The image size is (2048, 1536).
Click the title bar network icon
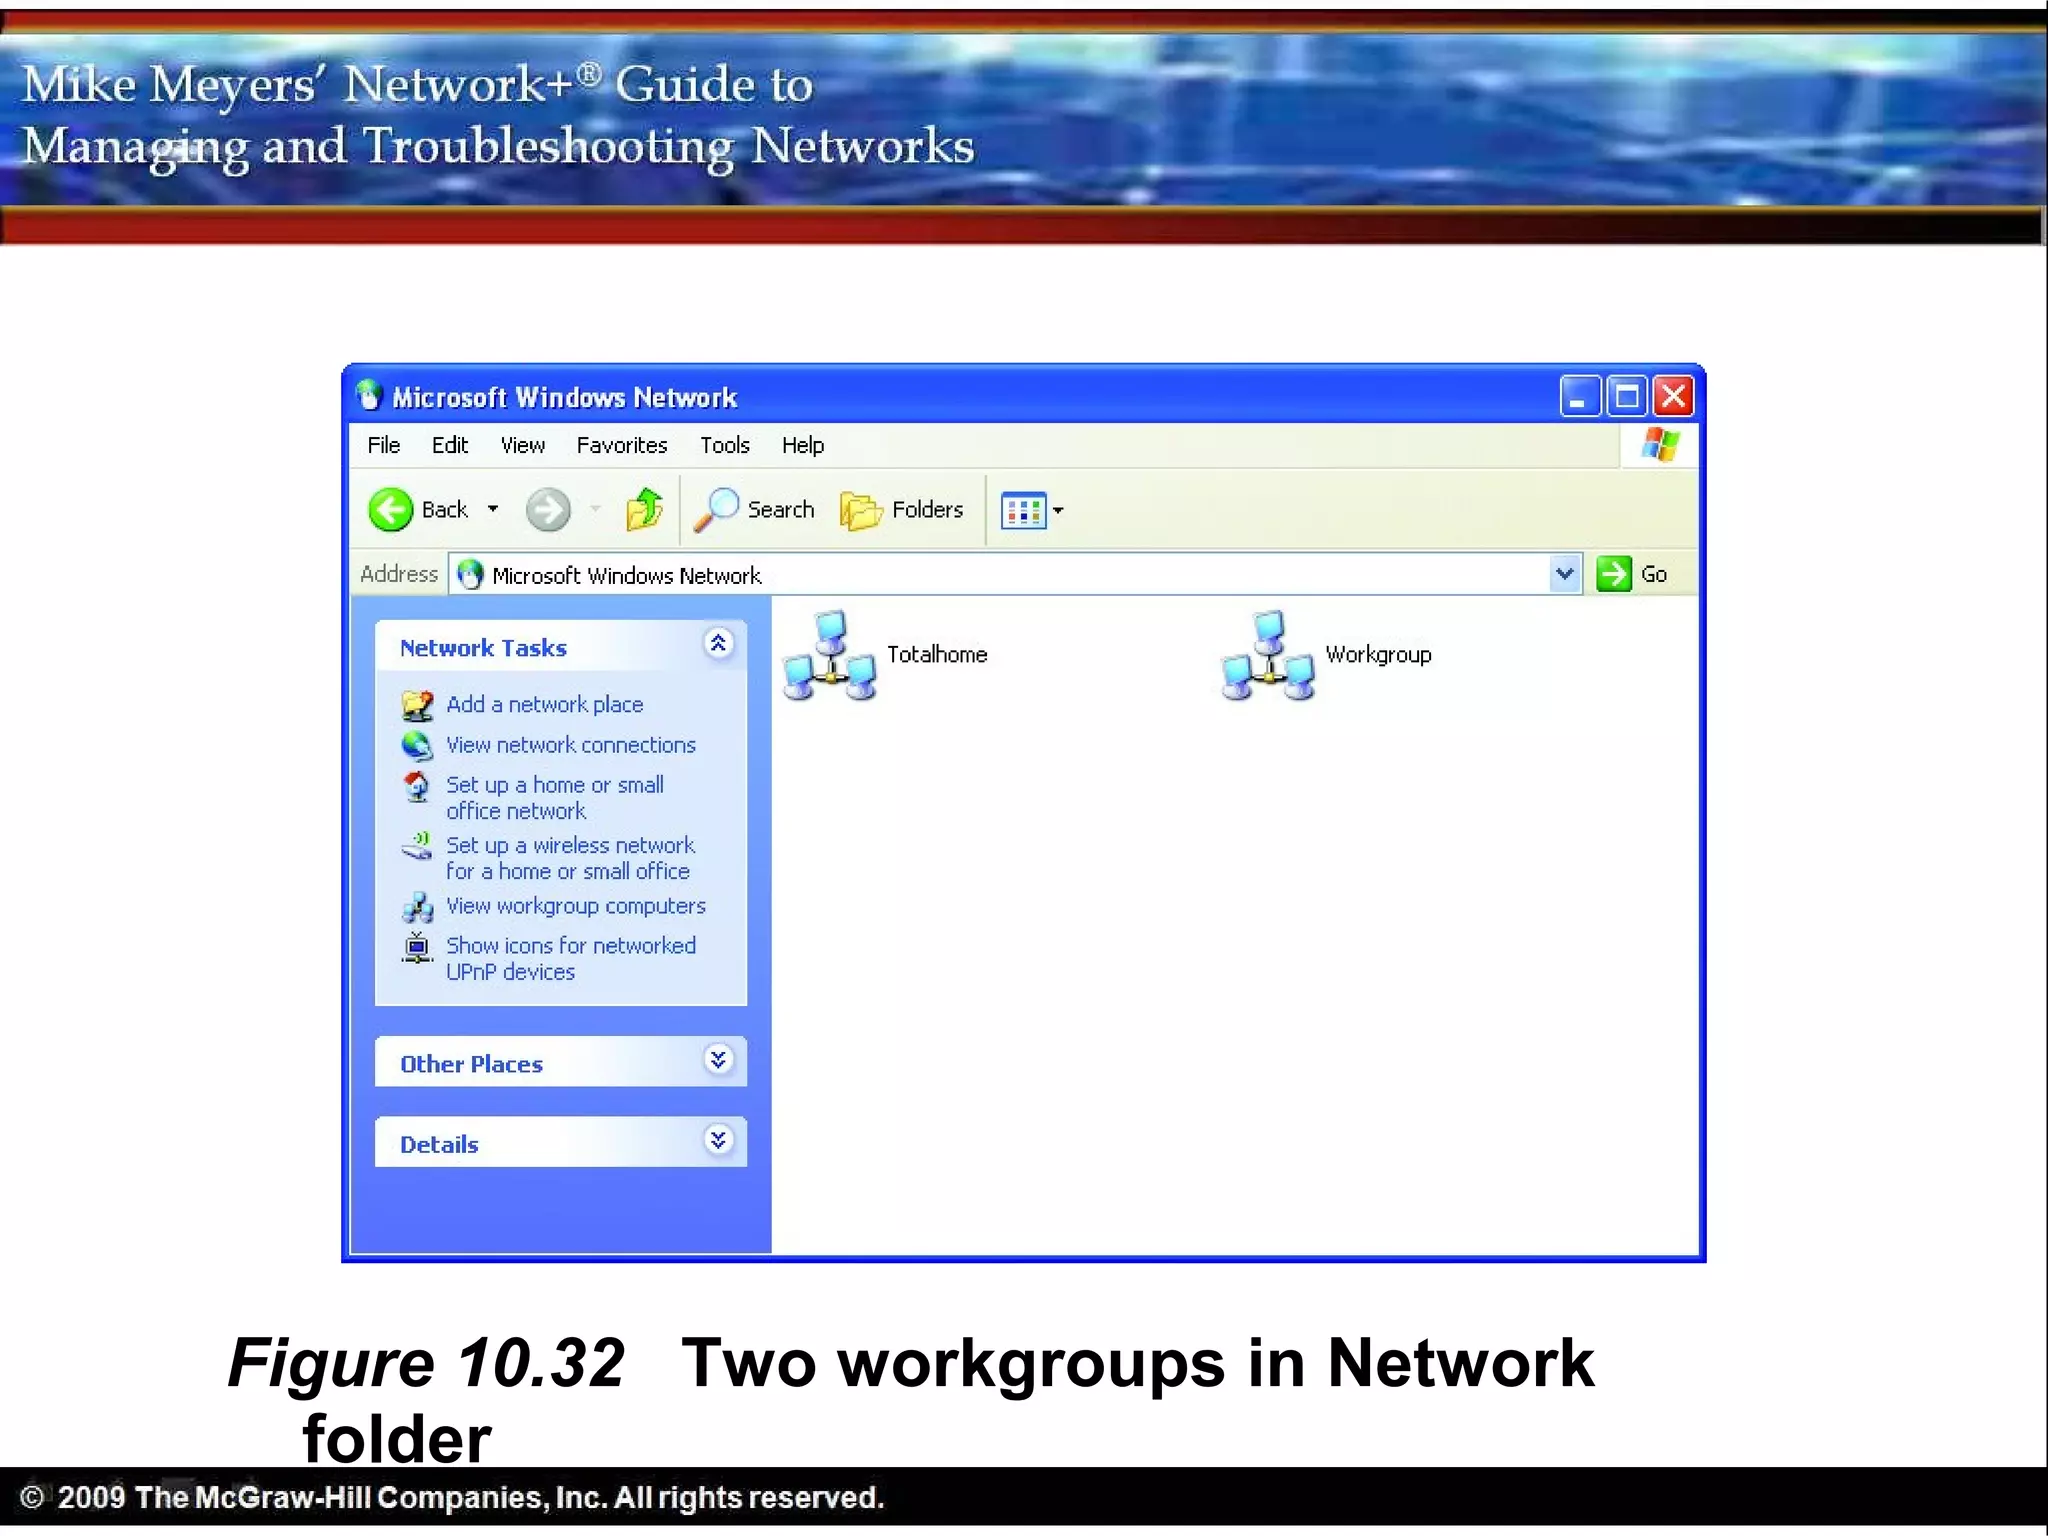[369, 396]
